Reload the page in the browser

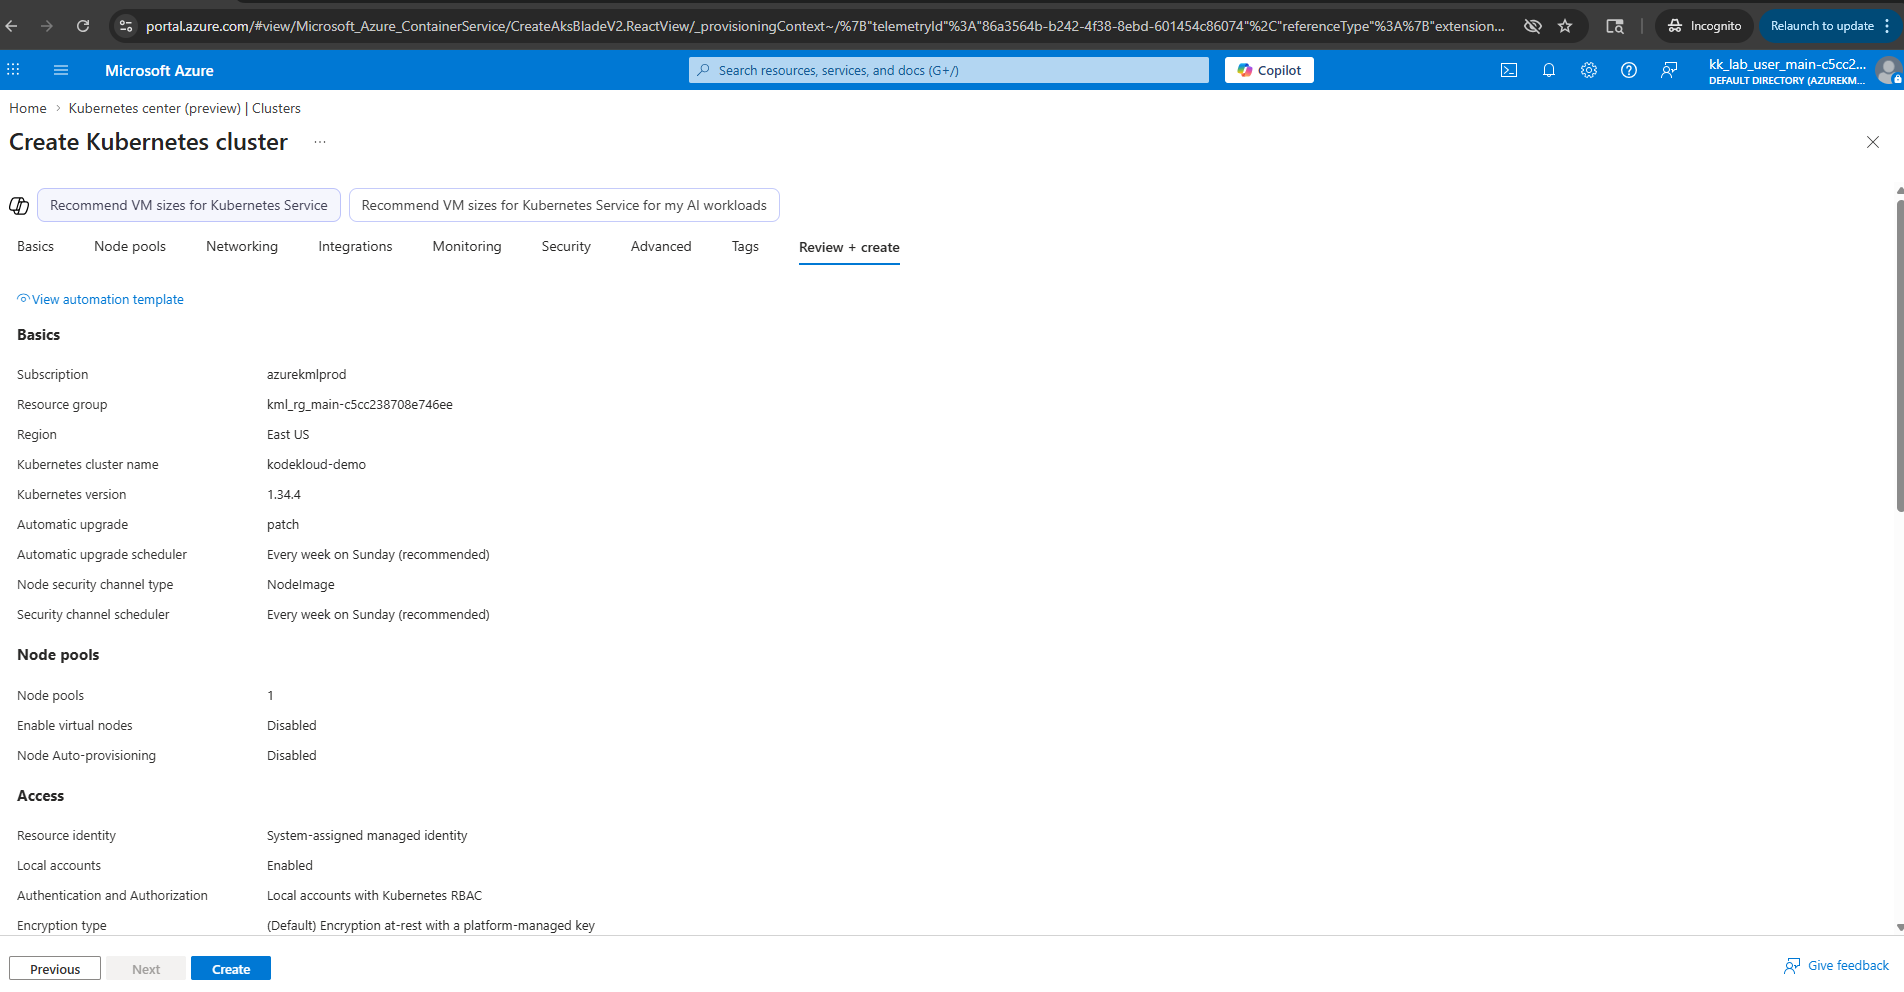pyautogui.click(x=83, y=26)
